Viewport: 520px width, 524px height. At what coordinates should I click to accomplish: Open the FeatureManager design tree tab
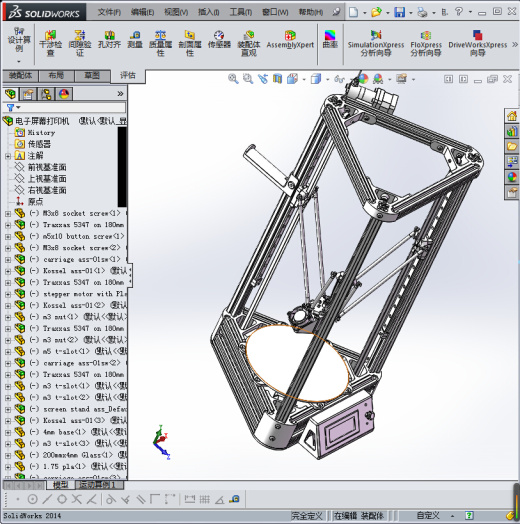pyautogui.click(x=11, y=94)
